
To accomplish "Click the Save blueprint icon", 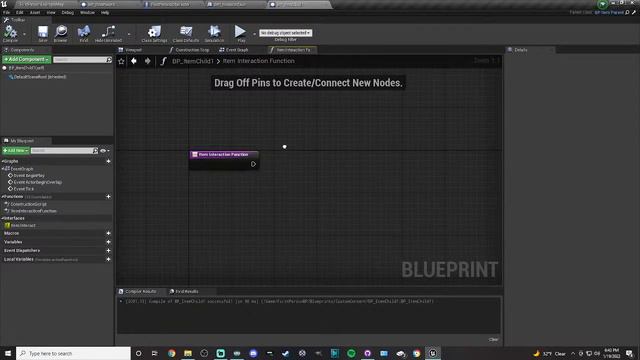I will coord(42,33).
